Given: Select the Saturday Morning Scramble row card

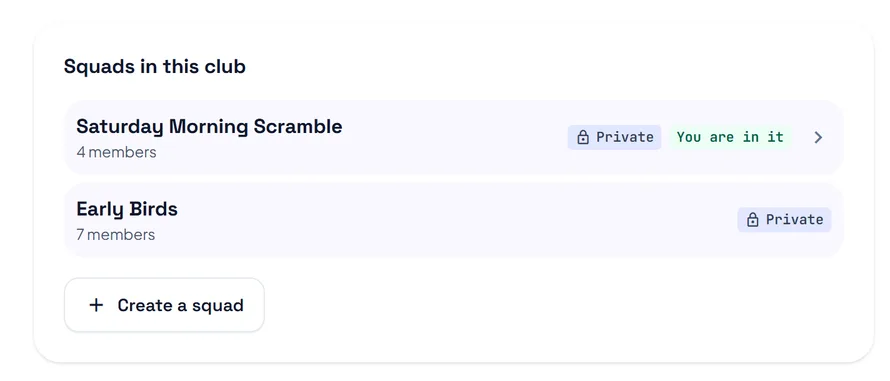Looking at the screenshot, I should point(453,137).
